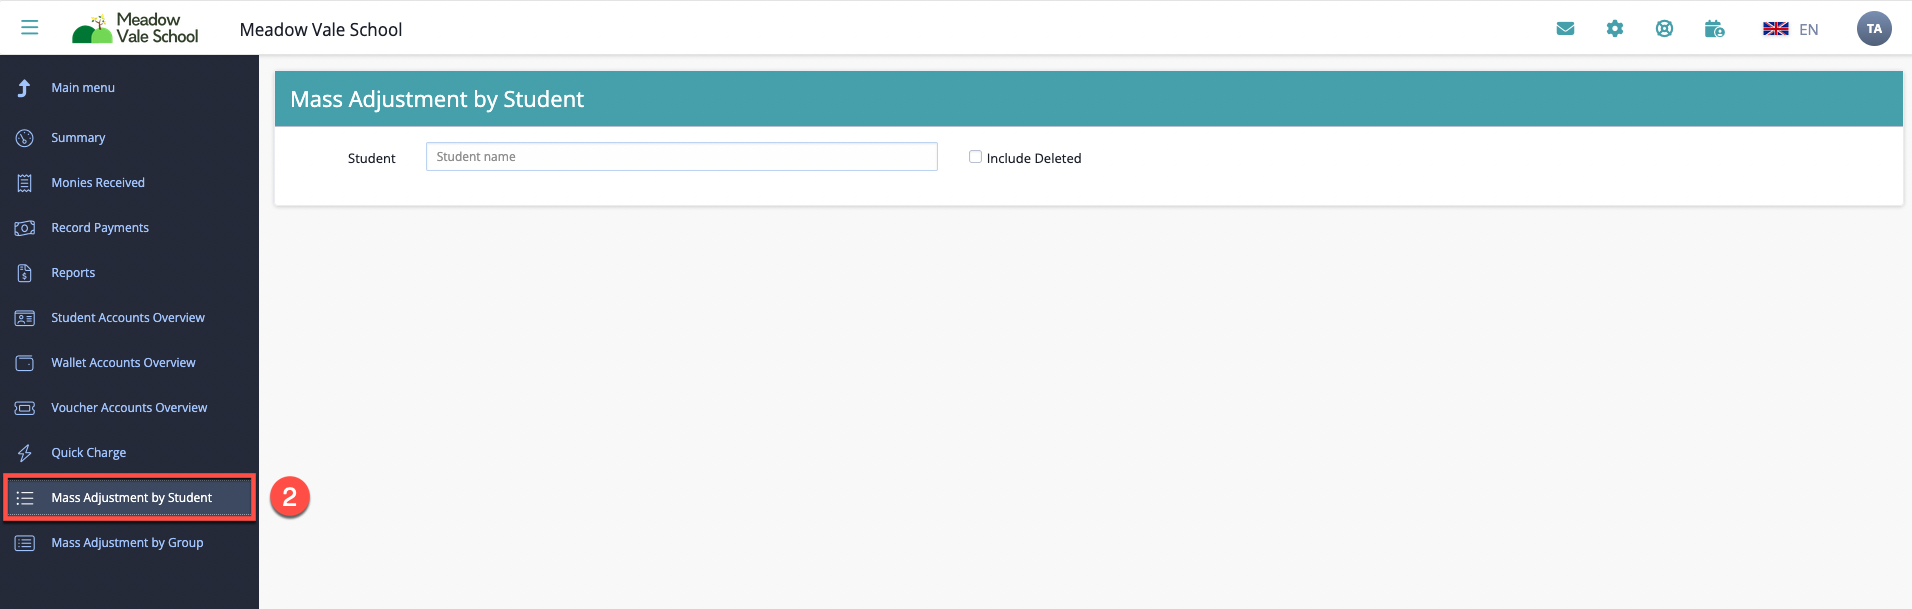The height and width of the screenshot is (609, 1912).
Task: Click the Quick Charge lightning icon
Action: pos(25,453)
